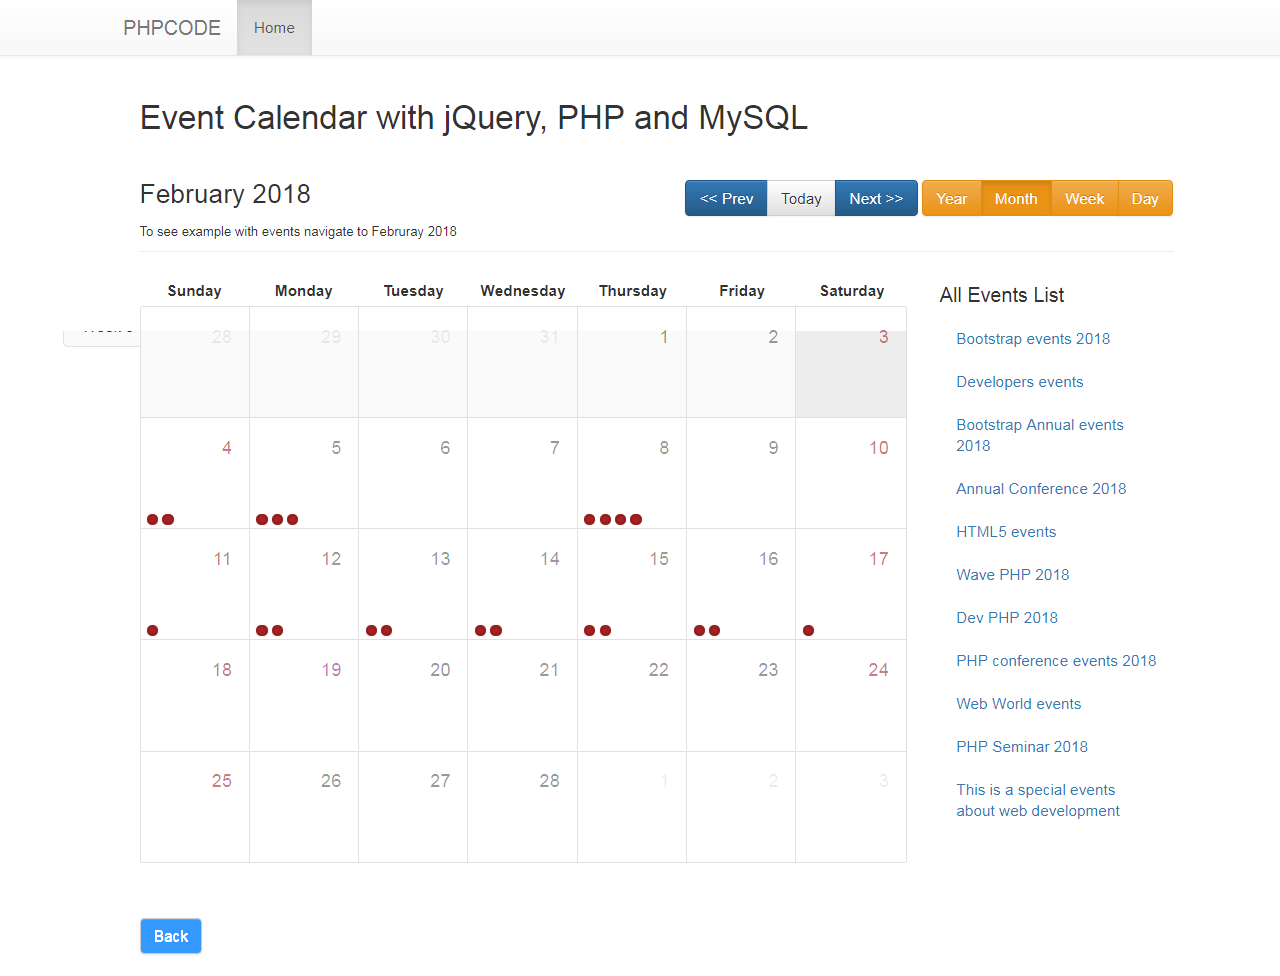The height and width of the screenshot is (976, 1280).
Task: Click first event dot on February 5
Action: (x=262, y=519)
